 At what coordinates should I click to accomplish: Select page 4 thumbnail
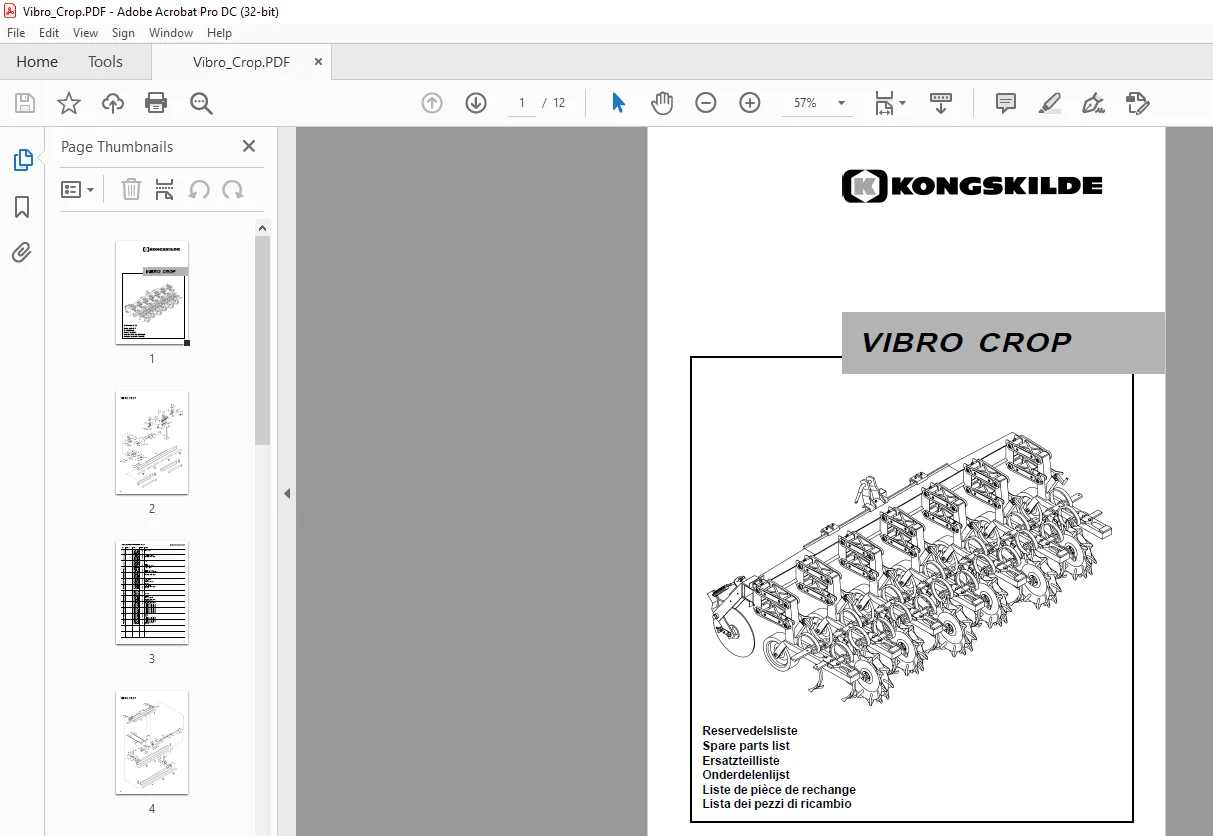(x=152, y=742)
